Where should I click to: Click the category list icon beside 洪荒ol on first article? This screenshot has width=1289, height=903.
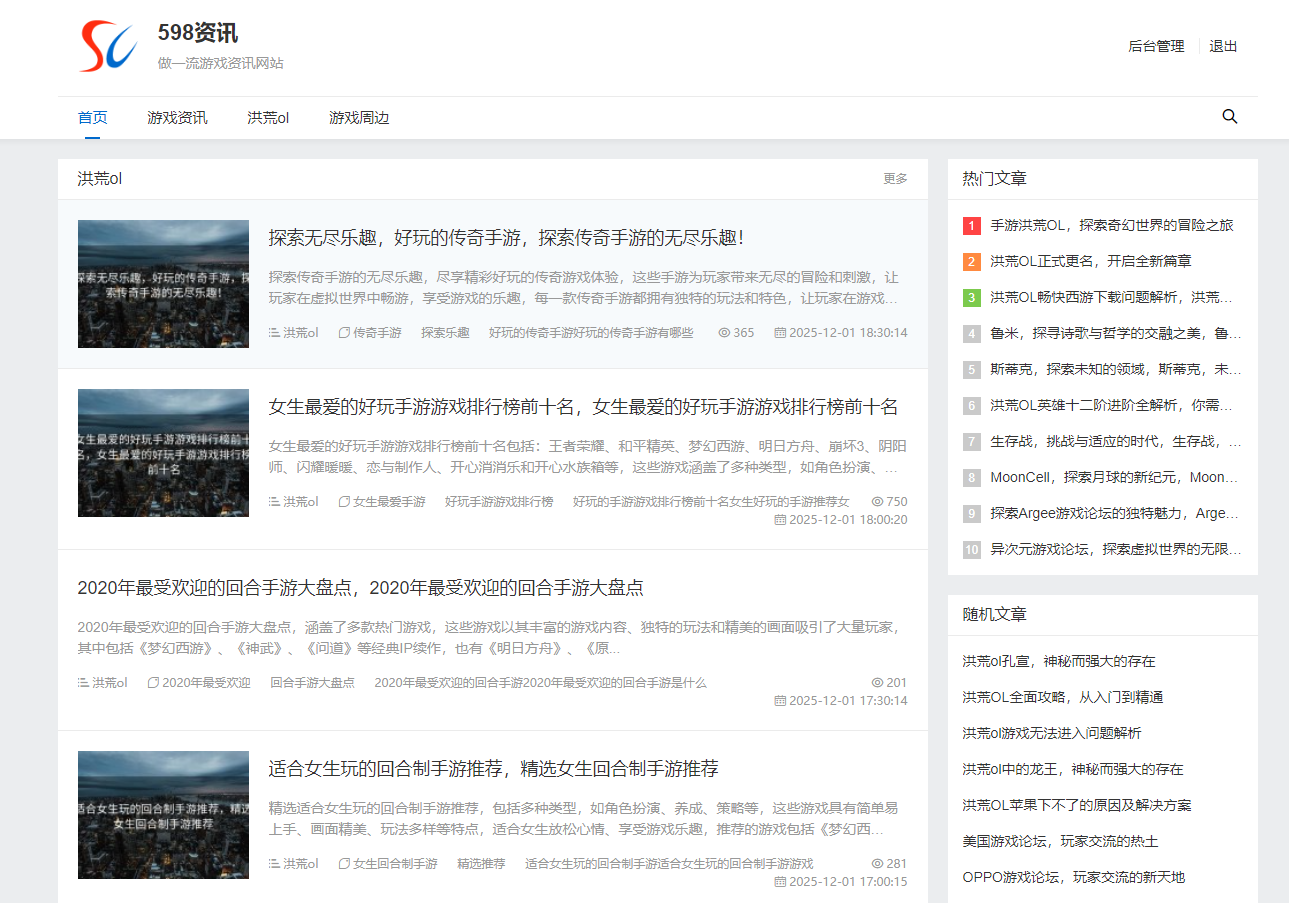coord(272,332)
